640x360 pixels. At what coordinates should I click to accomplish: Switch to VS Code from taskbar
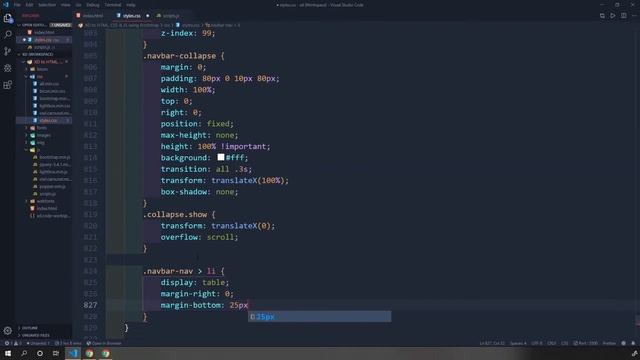pyautogui.click(x=73, y=353)
